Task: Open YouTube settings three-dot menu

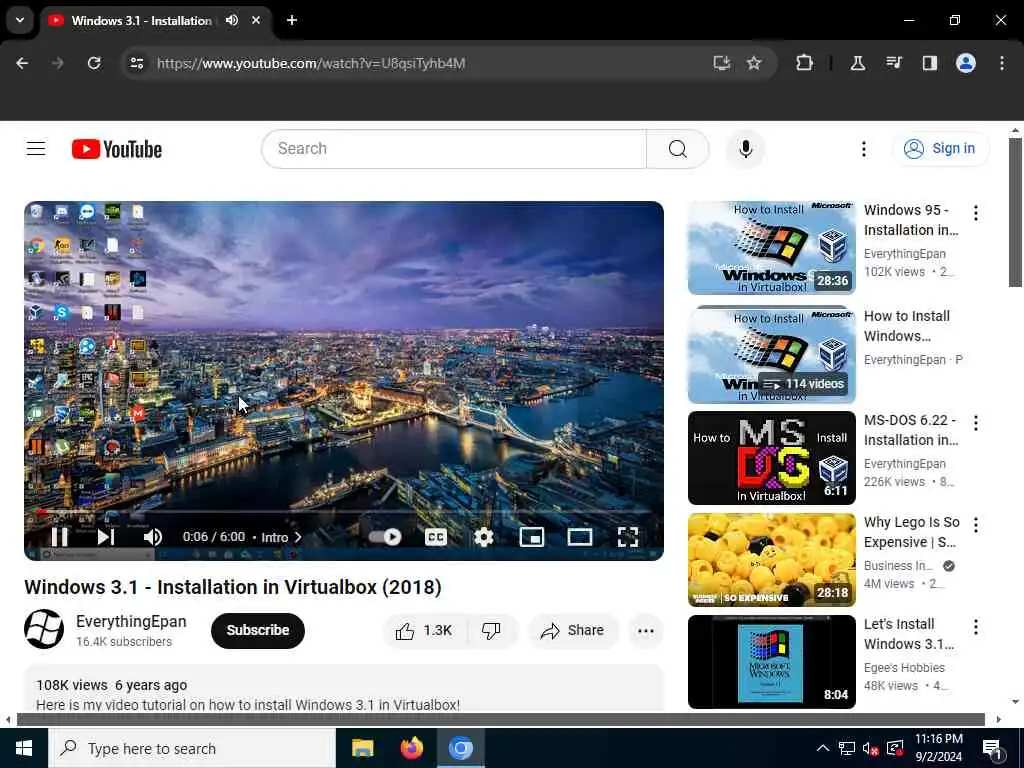Action: click(863, 149)
